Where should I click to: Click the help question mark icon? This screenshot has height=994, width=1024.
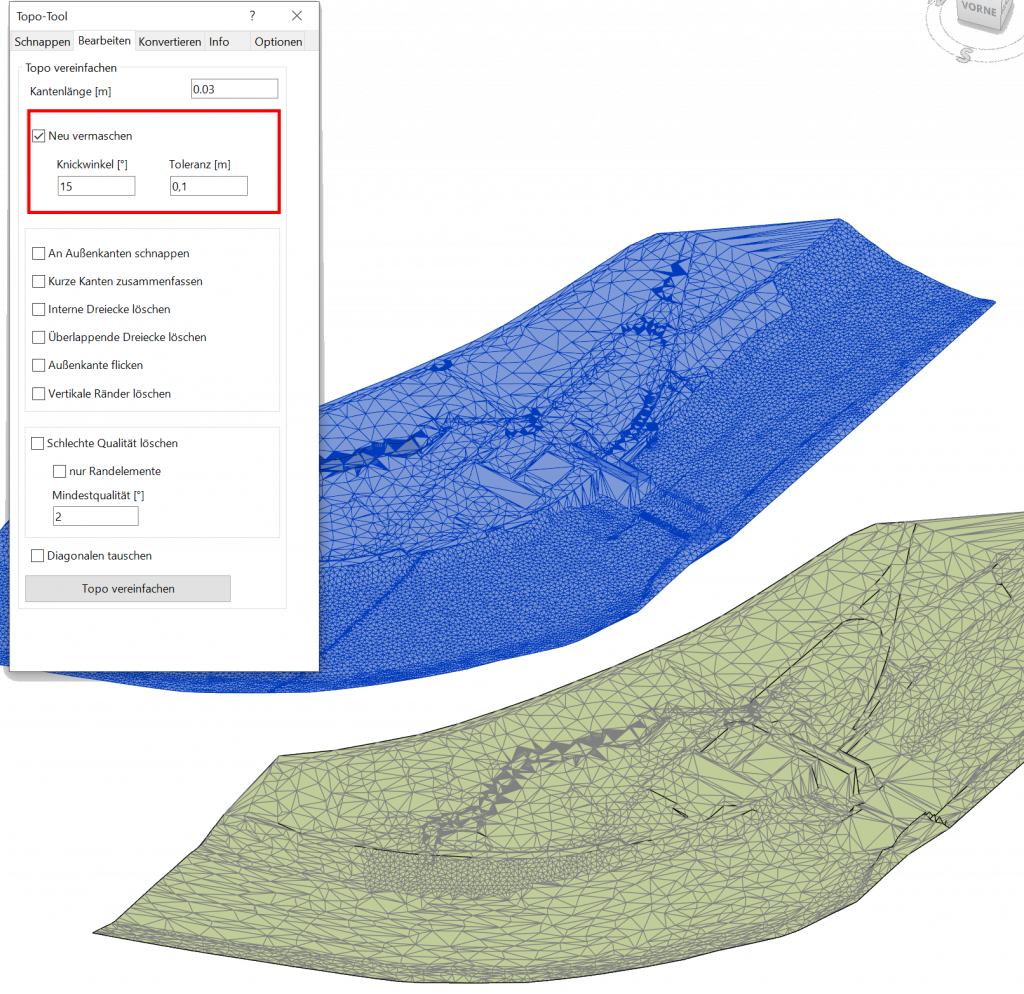point(252,16)
